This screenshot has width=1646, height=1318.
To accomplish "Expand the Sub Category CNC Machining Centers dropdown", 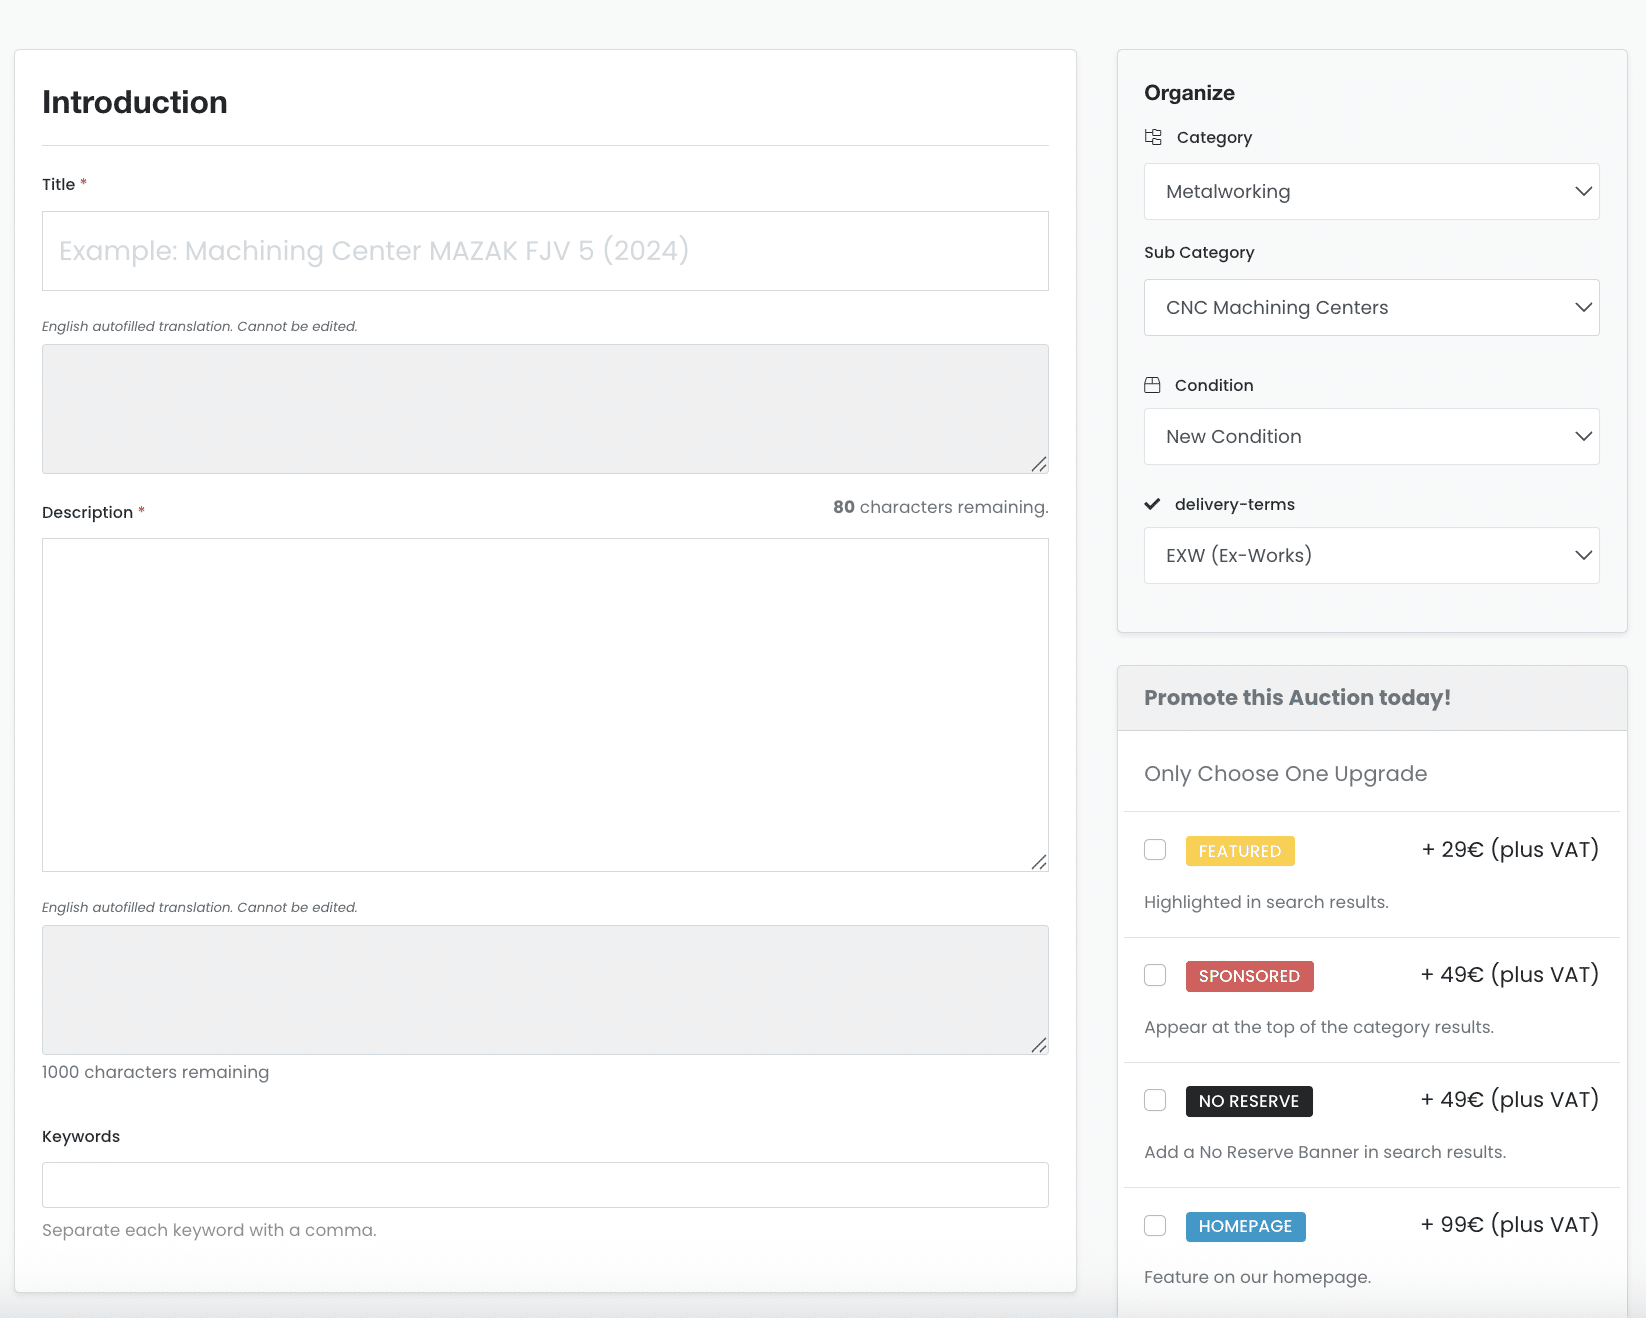I will click(1371, 308).
